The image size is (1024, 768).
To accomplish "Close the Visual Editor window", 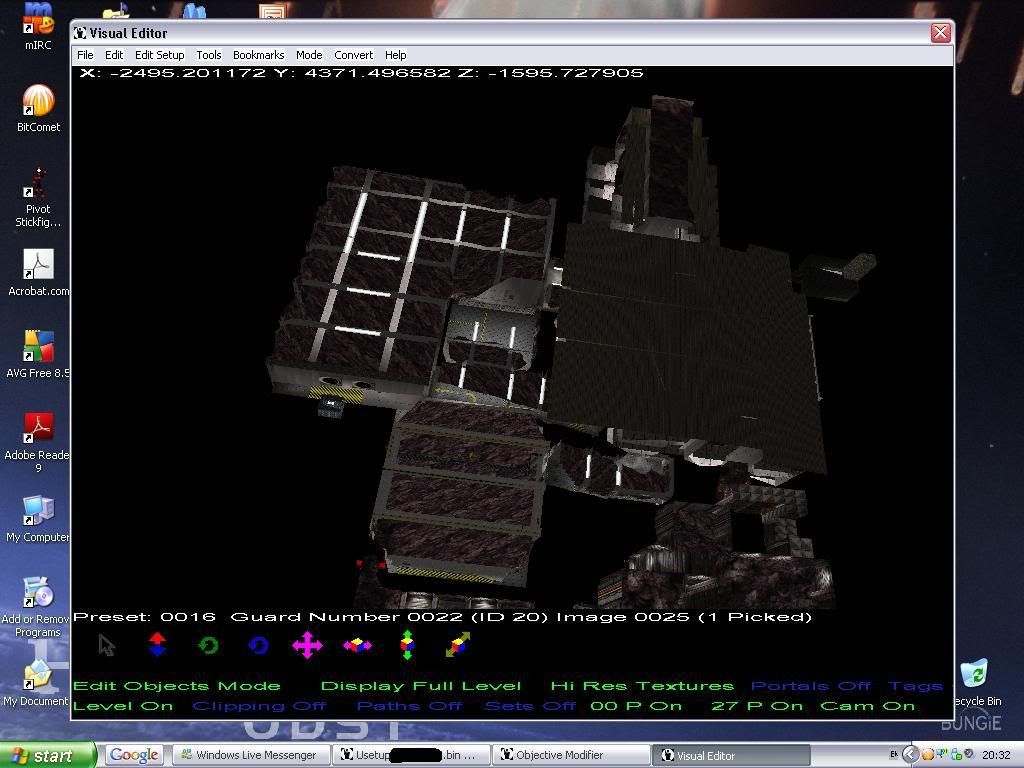I will (940, 33).
